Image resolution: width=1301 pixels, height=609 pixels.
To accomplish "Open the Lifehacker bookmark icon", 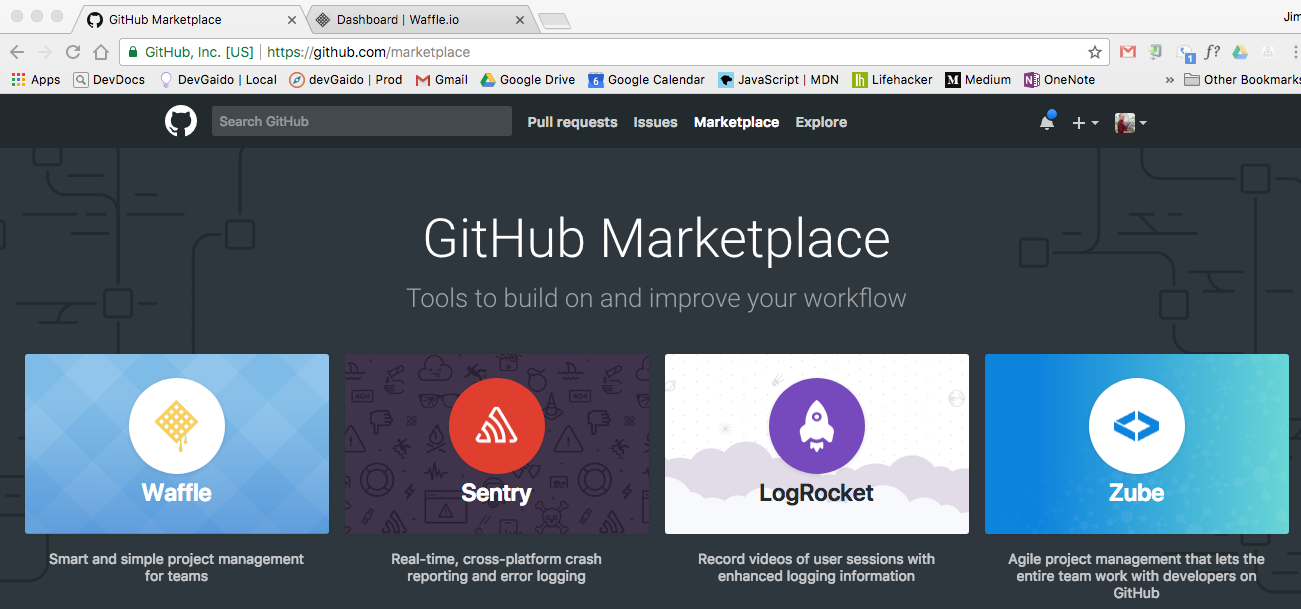I will coord(861,79).
